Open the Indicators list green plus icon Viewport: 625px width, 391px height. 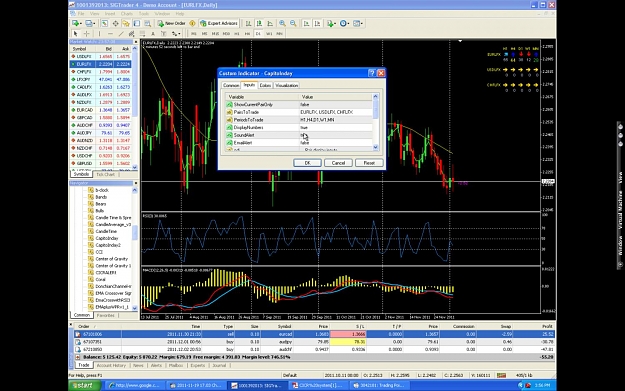[x=330, y=24]
